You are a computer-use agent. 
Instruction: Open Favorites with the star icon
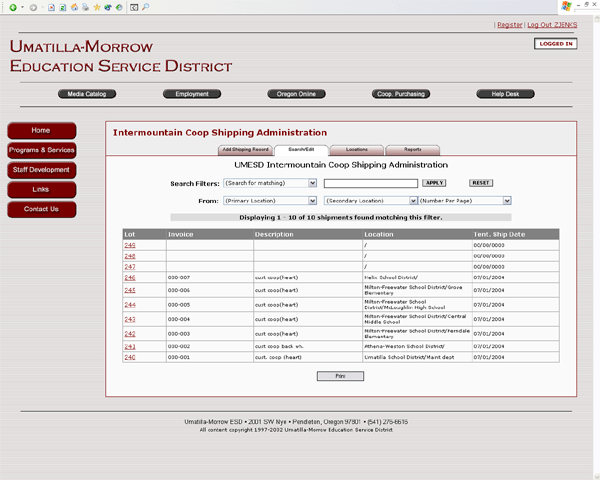[97, 7]
